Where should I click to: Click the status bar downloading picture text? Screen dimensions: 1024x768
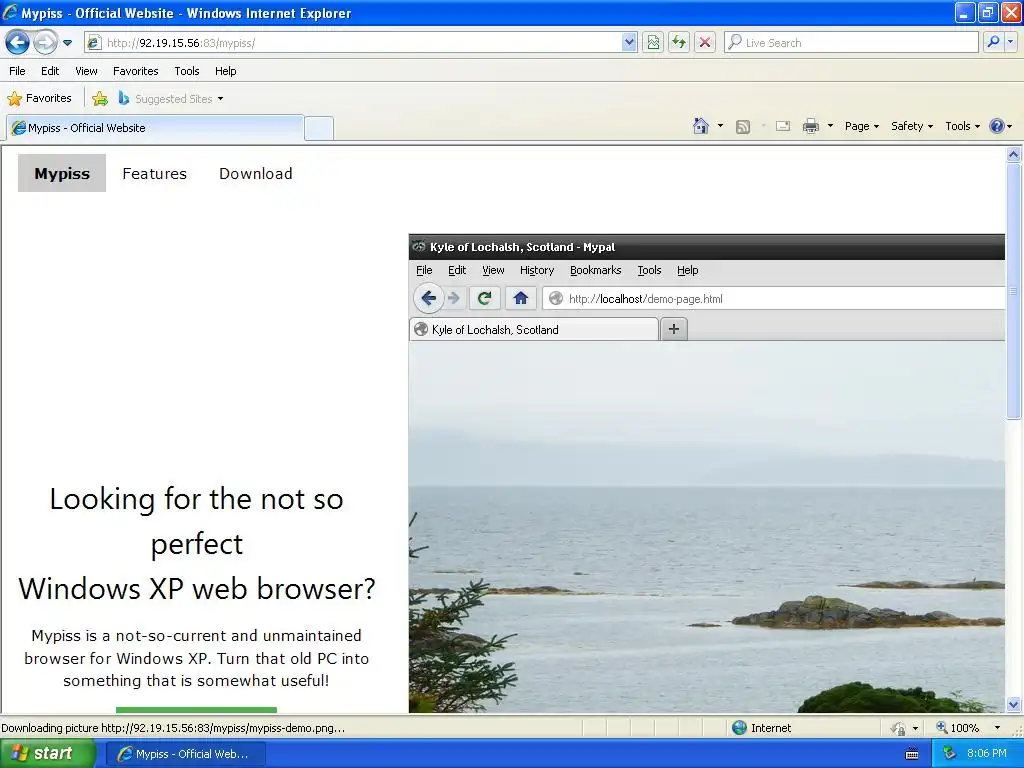pyautogui.click(x=173, y=728)
